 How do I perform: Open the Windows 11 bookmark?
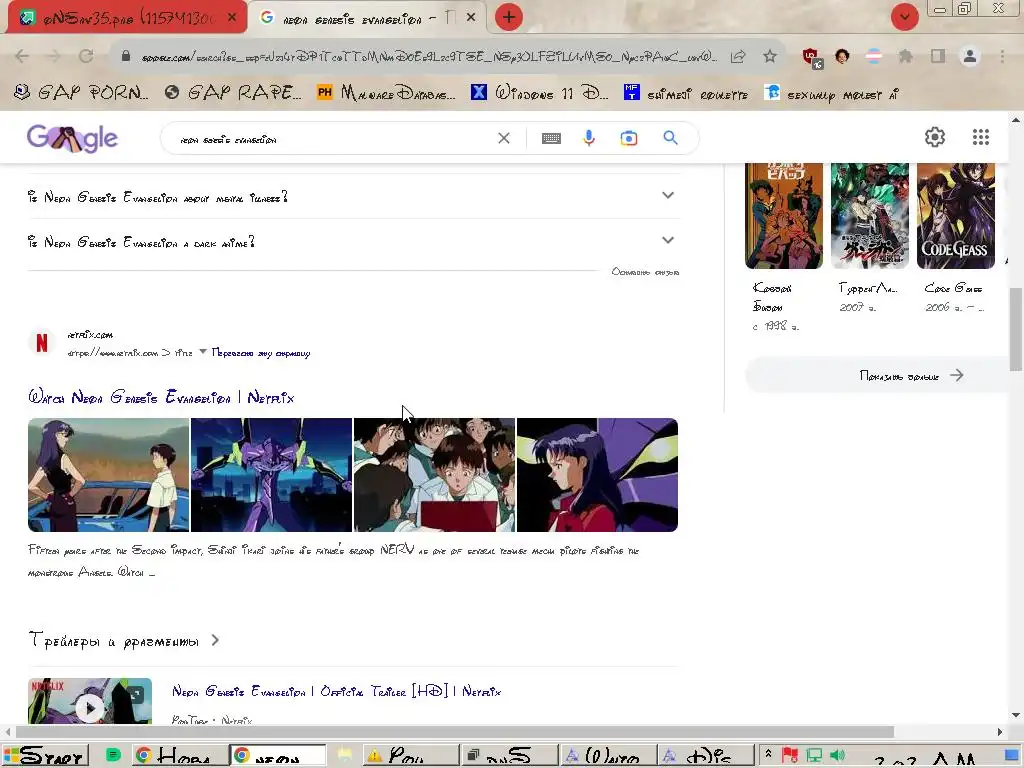(540, 93)
